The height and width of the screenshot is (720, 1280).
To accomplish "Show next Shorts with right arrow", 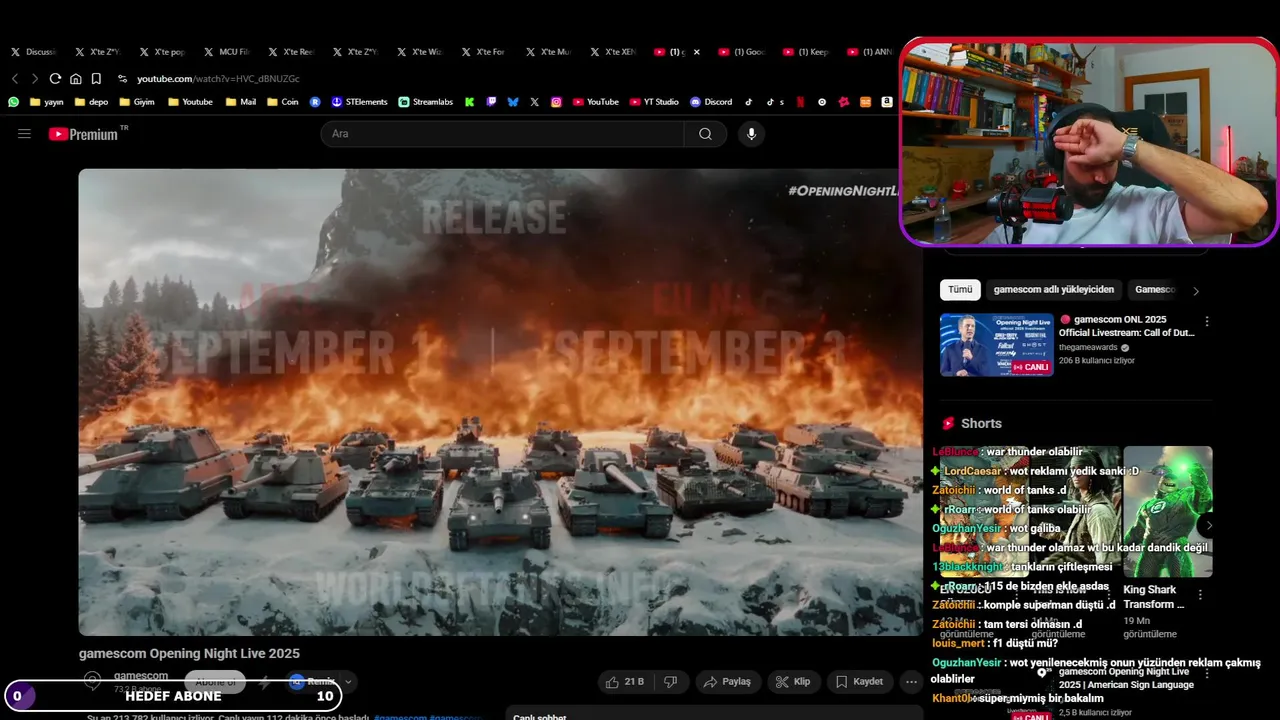I will (1209, 525).
